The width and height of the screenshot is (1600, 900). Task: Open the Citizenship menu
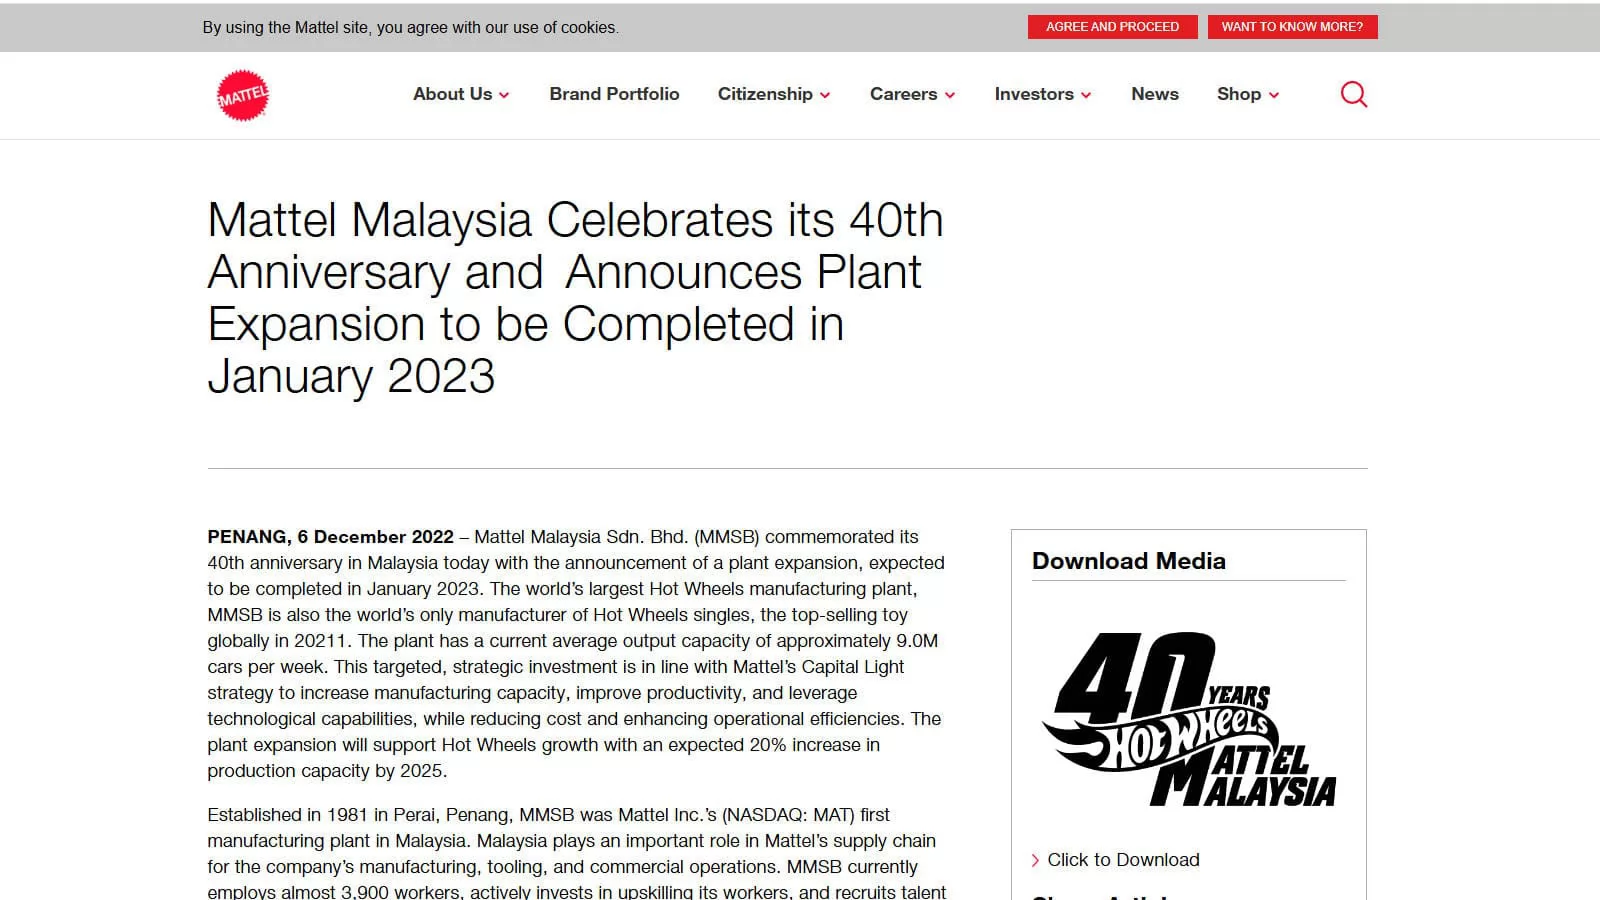pyautogui.click(x=765, y=94)
